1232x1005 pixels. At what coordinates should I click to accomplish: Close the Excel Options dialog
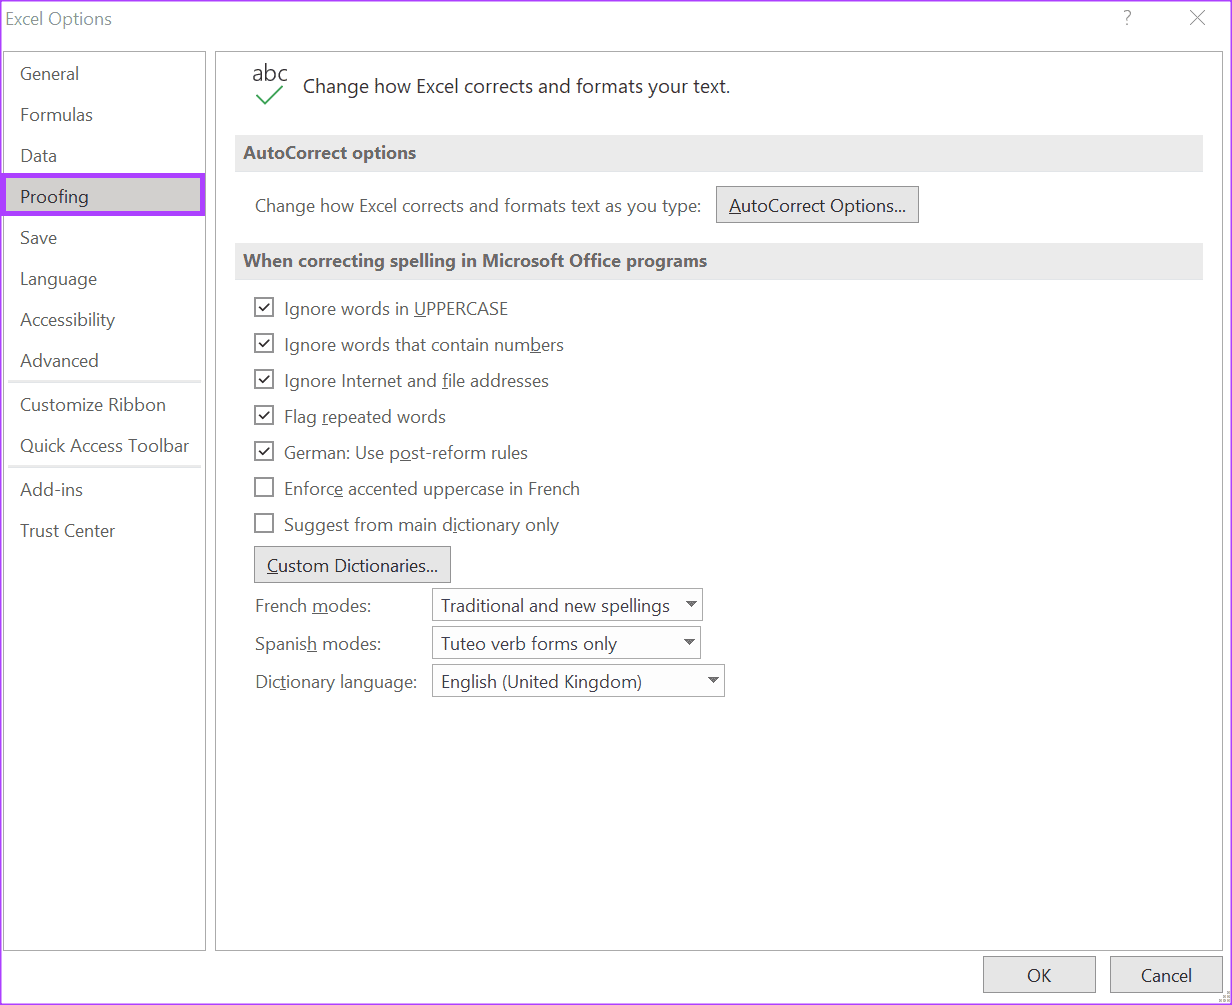click(x=1197, y=19)
